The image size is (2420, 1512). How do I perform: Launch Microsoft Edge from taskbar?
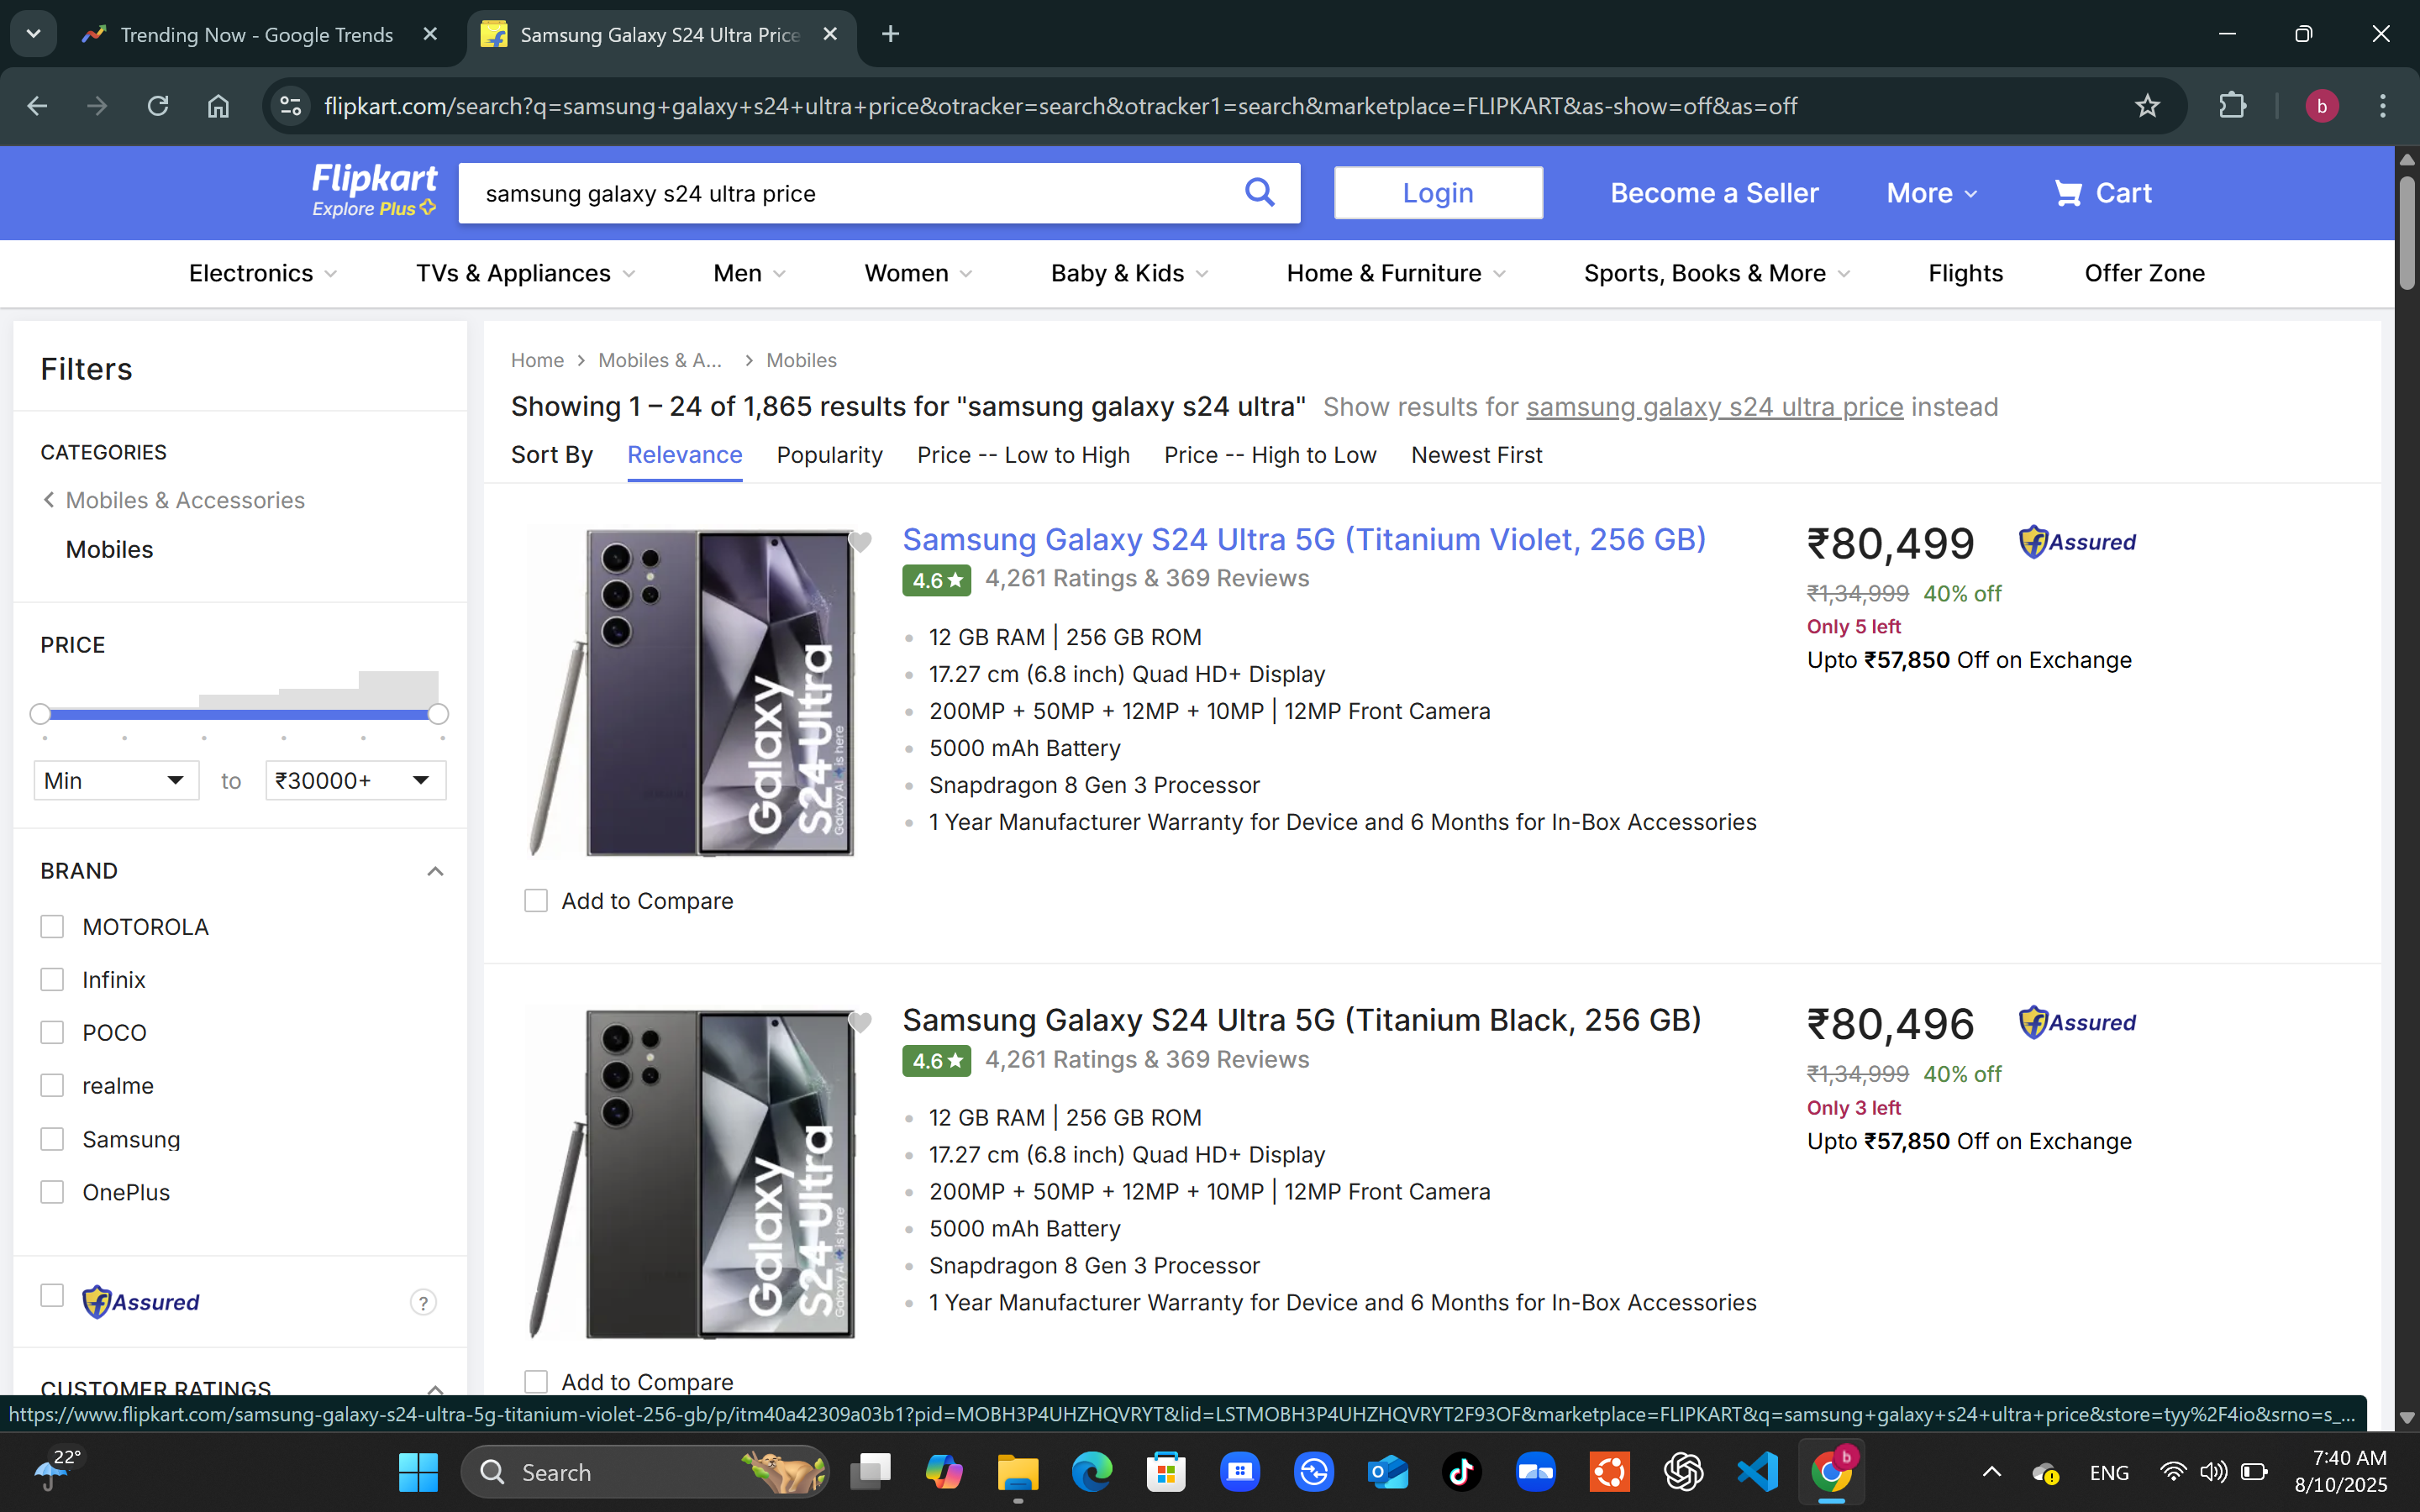pos(1091,1472)
